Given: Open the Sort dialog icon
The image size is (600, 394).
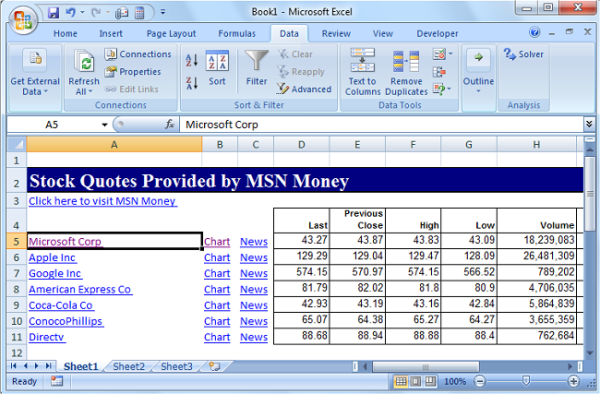Looking at the screenshot, I should pyautogui.click(x=217, y=68).
